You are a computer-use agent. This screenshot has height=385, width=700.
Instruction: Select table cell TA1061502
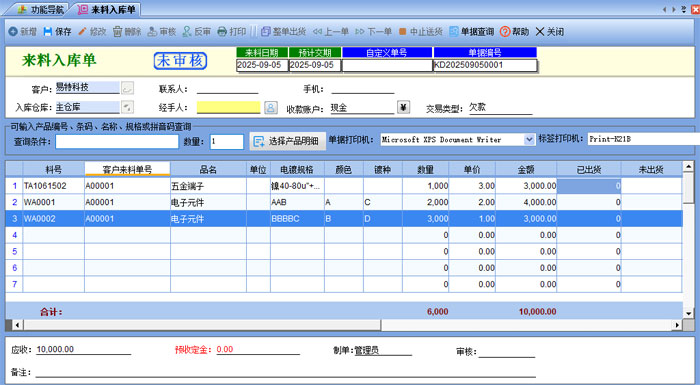point(54,186)
